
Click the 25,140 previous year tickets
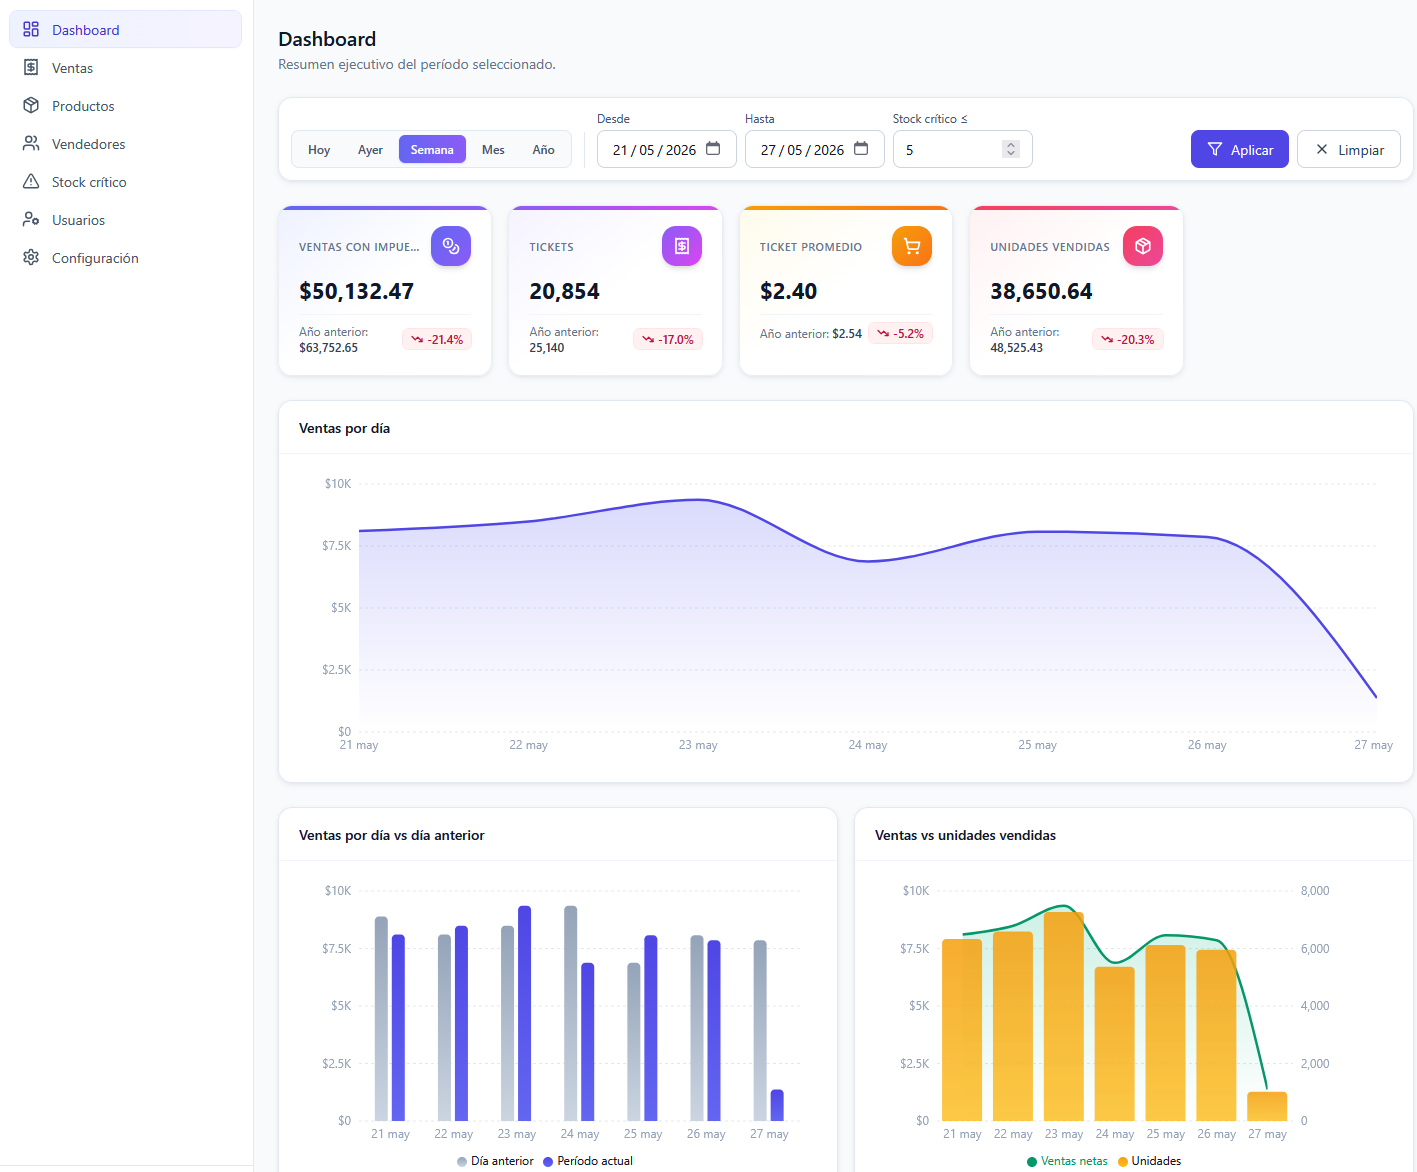(x=547, y=348)
